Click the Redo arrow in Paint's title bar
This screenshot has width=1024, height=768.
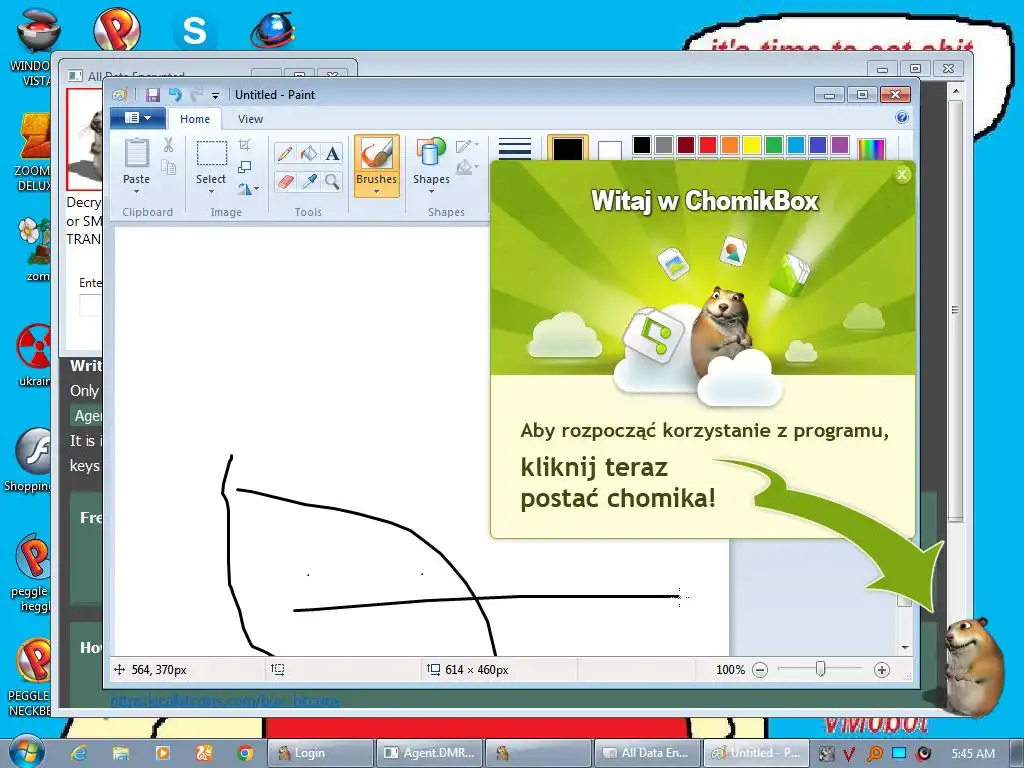[x=197, y=95]
